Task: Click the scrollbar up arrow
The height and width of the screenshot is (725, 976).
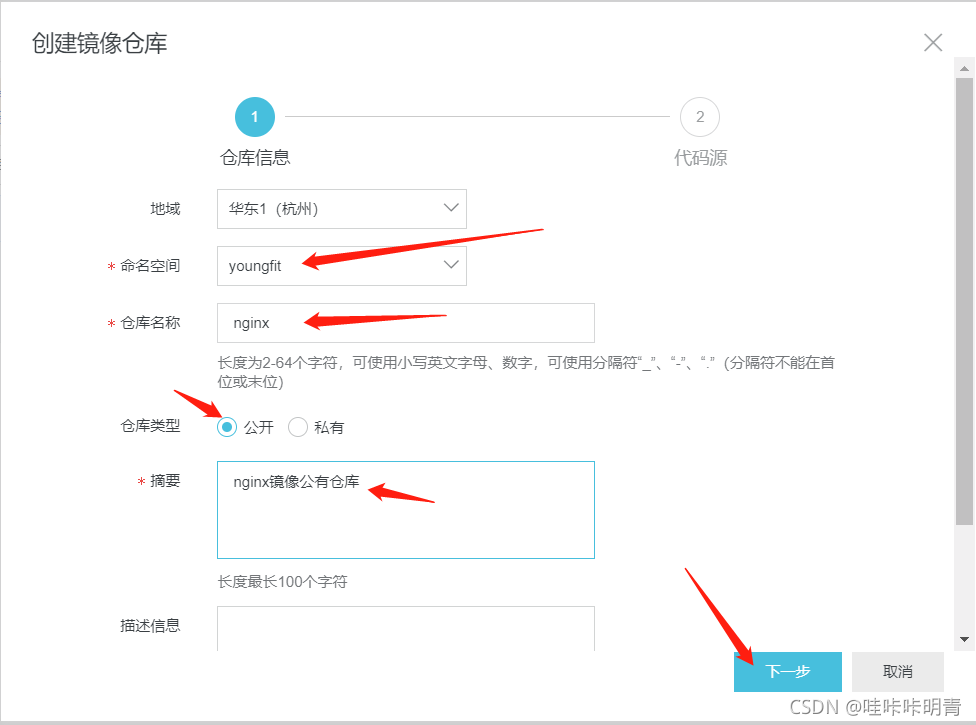Action: [966, 70]
